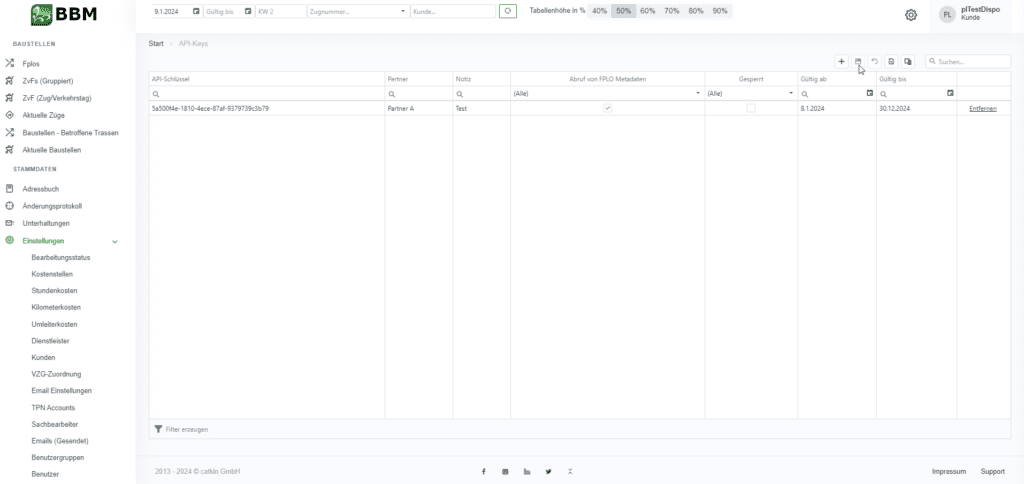The image size is (1024, 484).
Task: Select the 70% table height option
Action: click(x=672, y=11)
